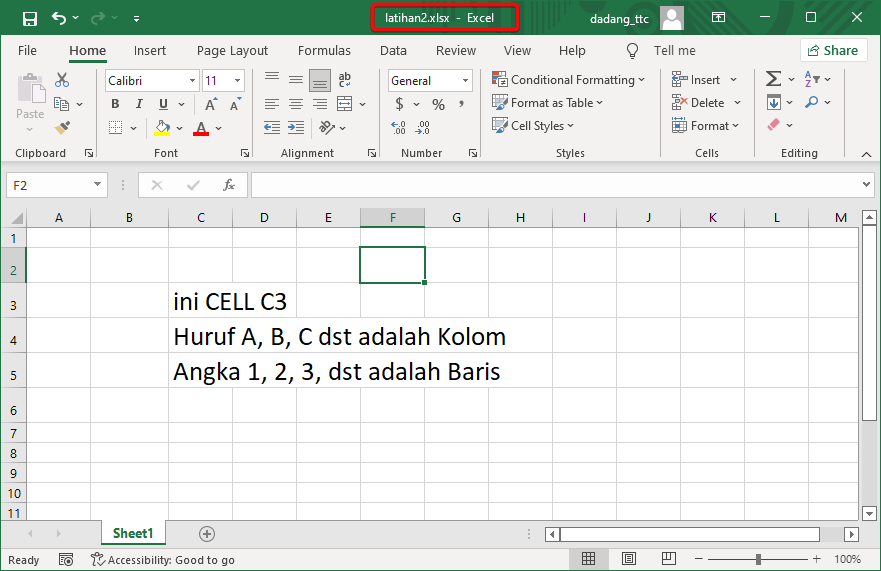Open the General number format dropdown
881x571 pixels.
click(x=465, y=80)
